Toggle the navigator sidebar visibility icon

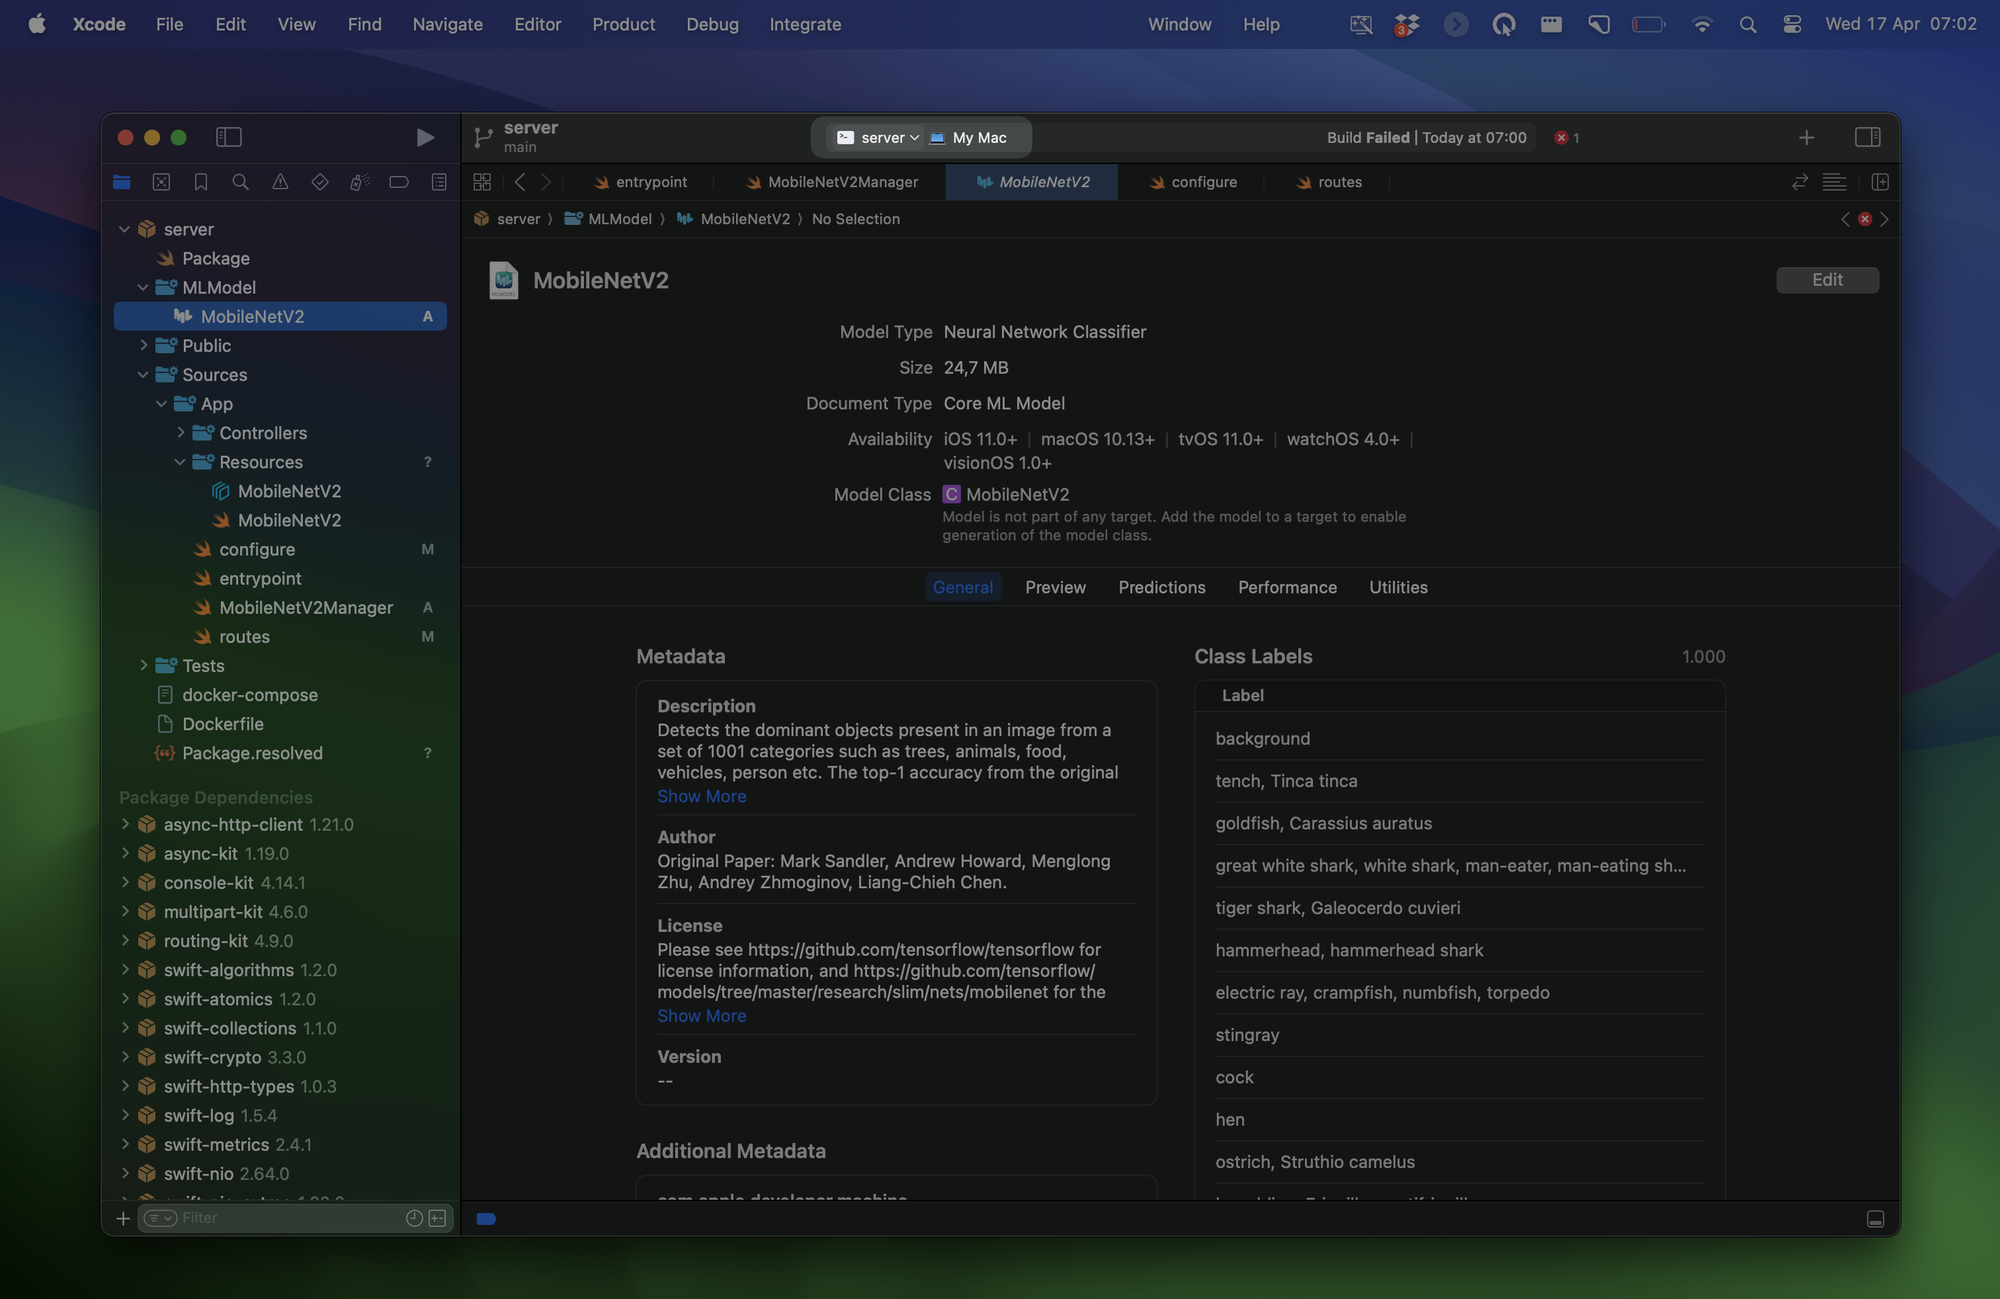pos(231,137)
